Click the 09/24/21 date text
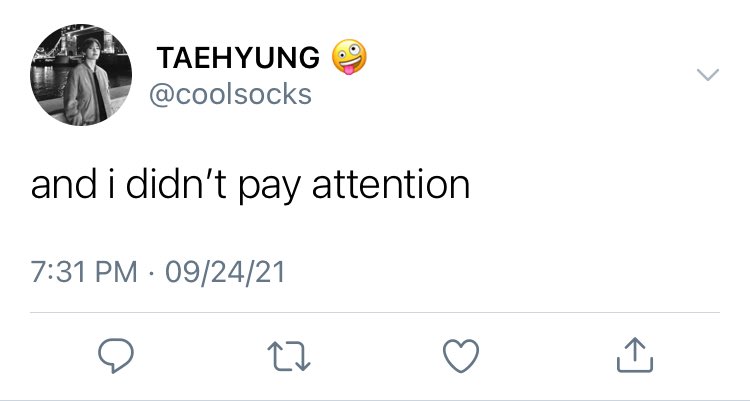The height and width of the screenshot is (401, 750). click(x=225, y=272)
